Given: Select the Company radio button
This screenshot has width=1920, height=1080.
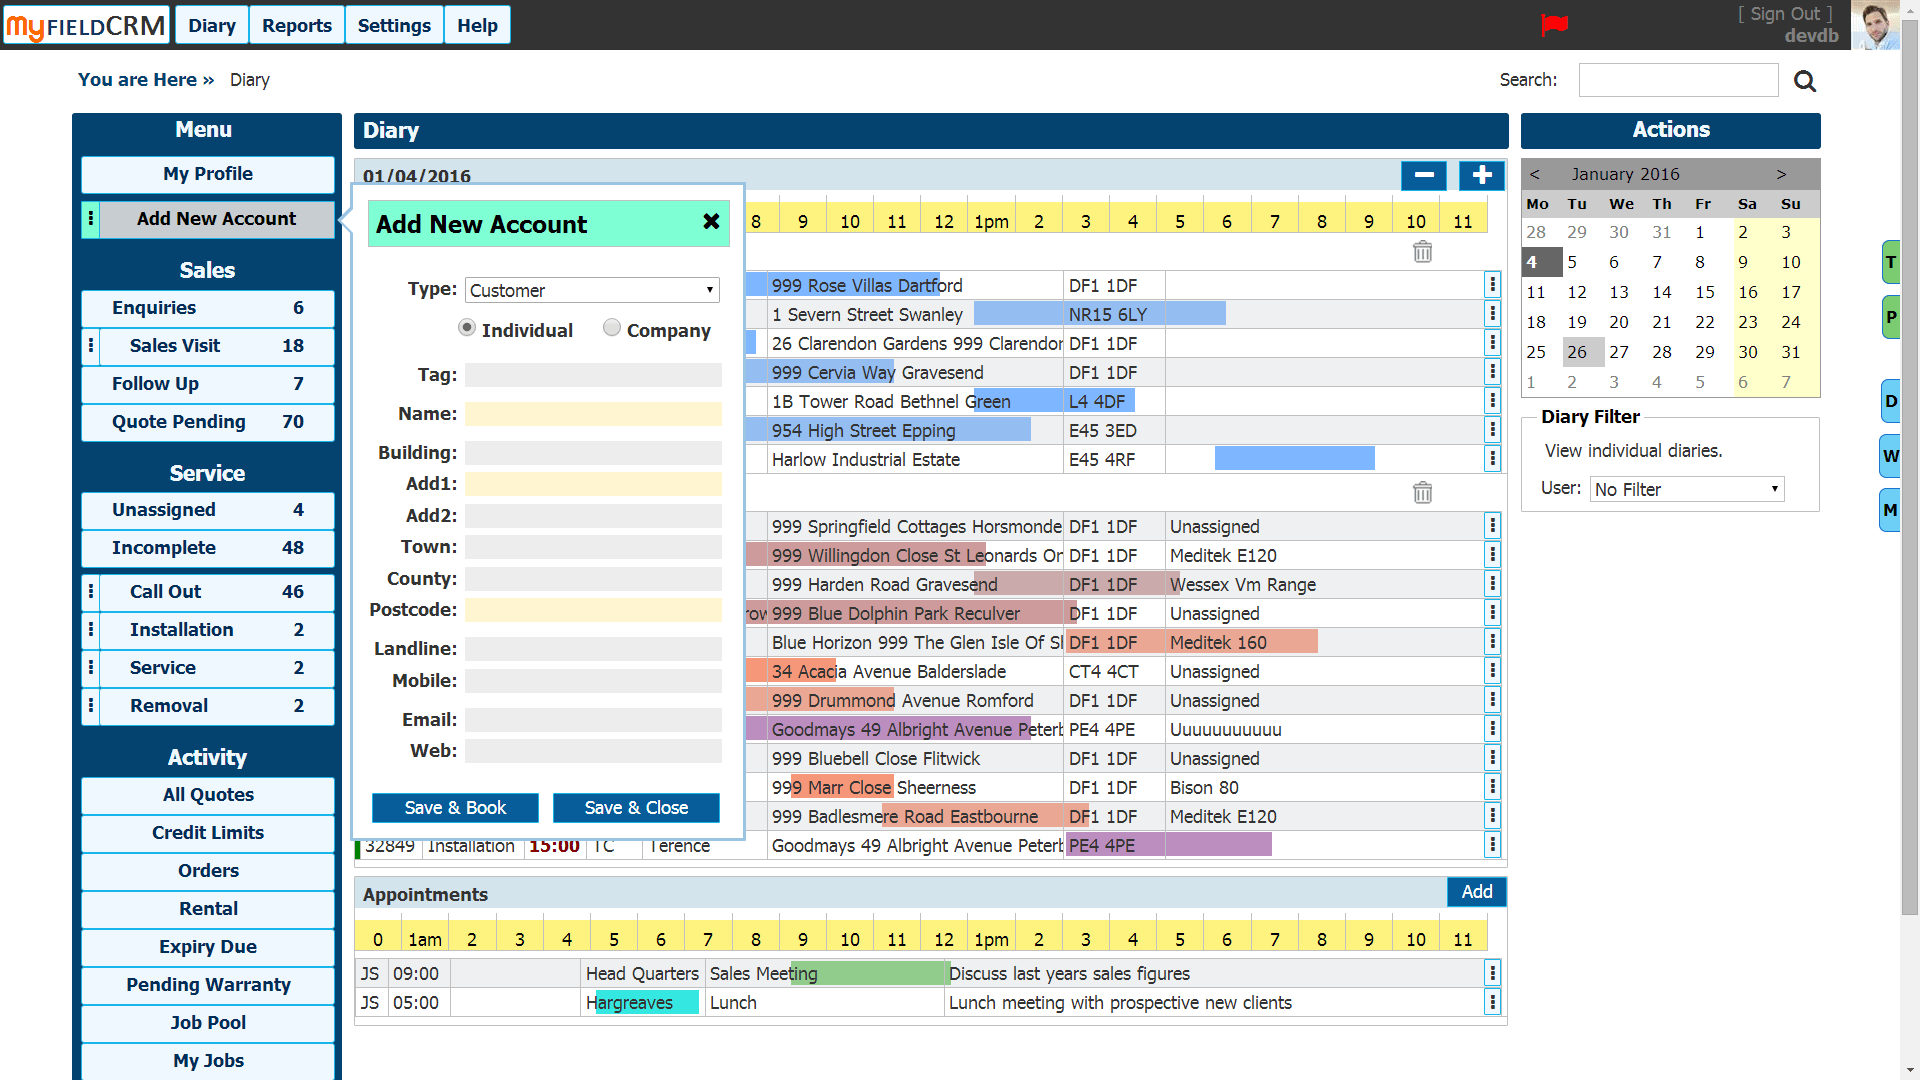Looking at the screenshot, I should tap(611, 327).
